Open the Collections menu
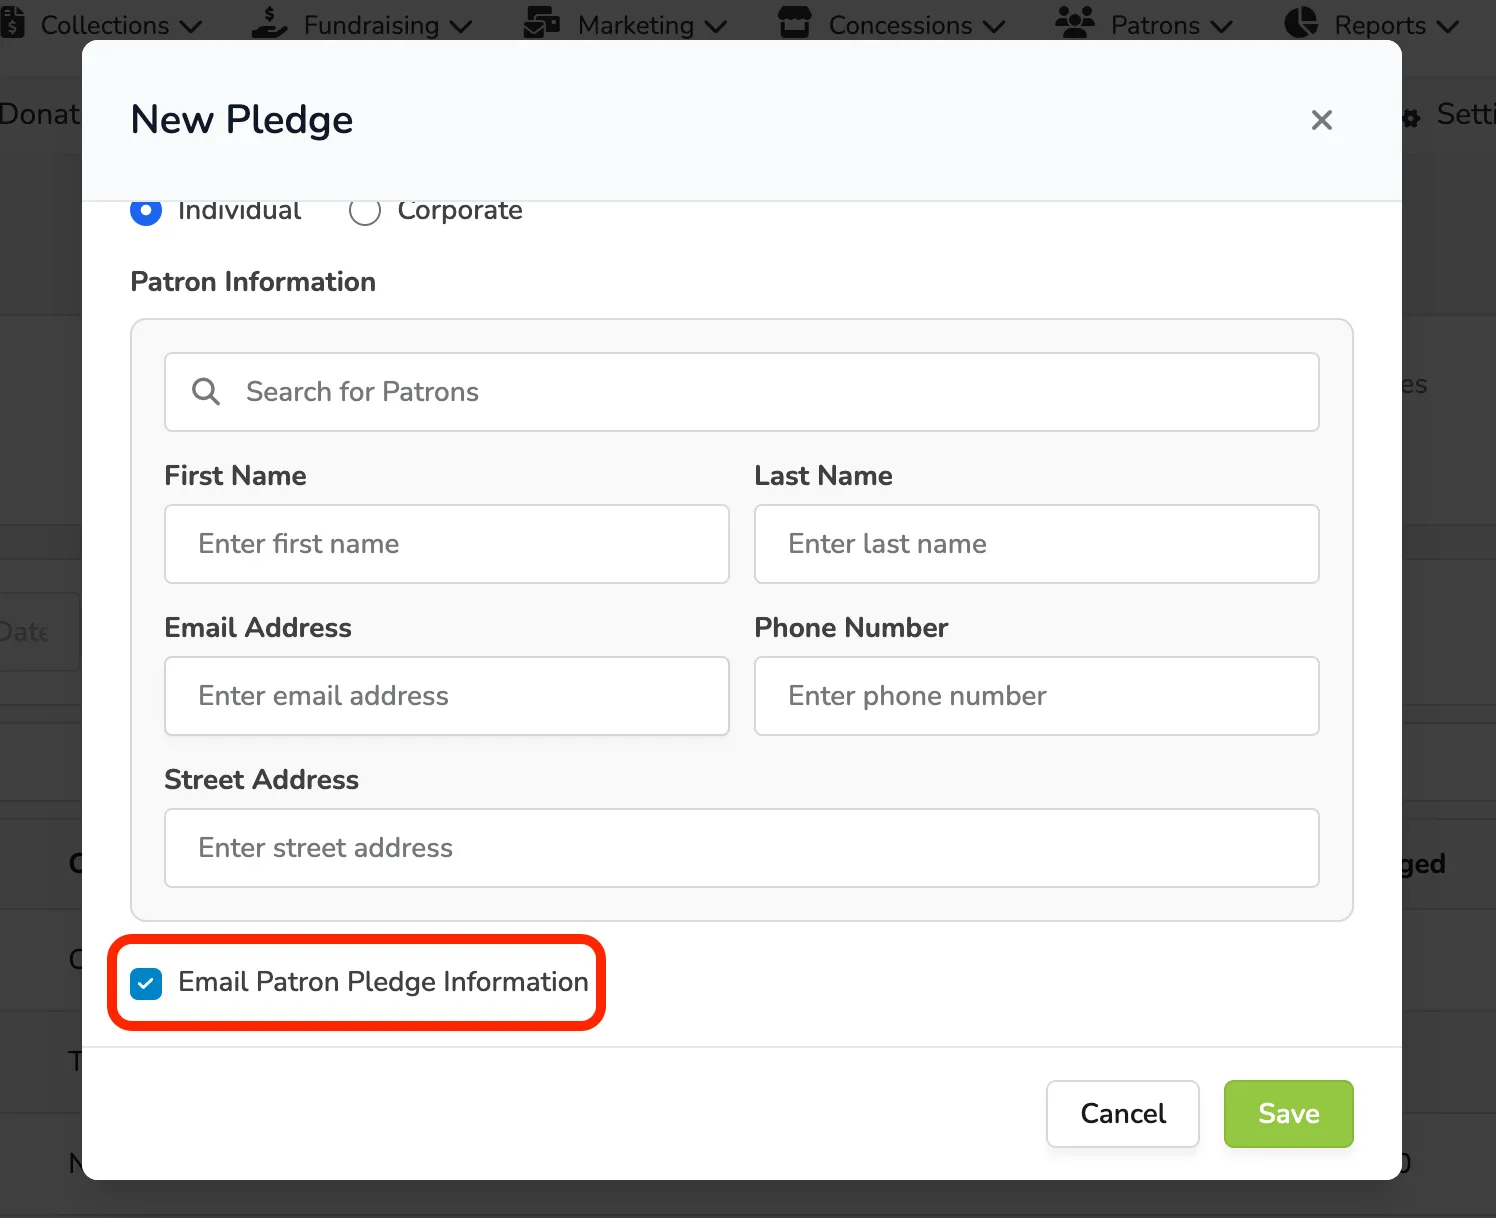The width and height of the screenshot is (1496, 1218). point(101,24)
